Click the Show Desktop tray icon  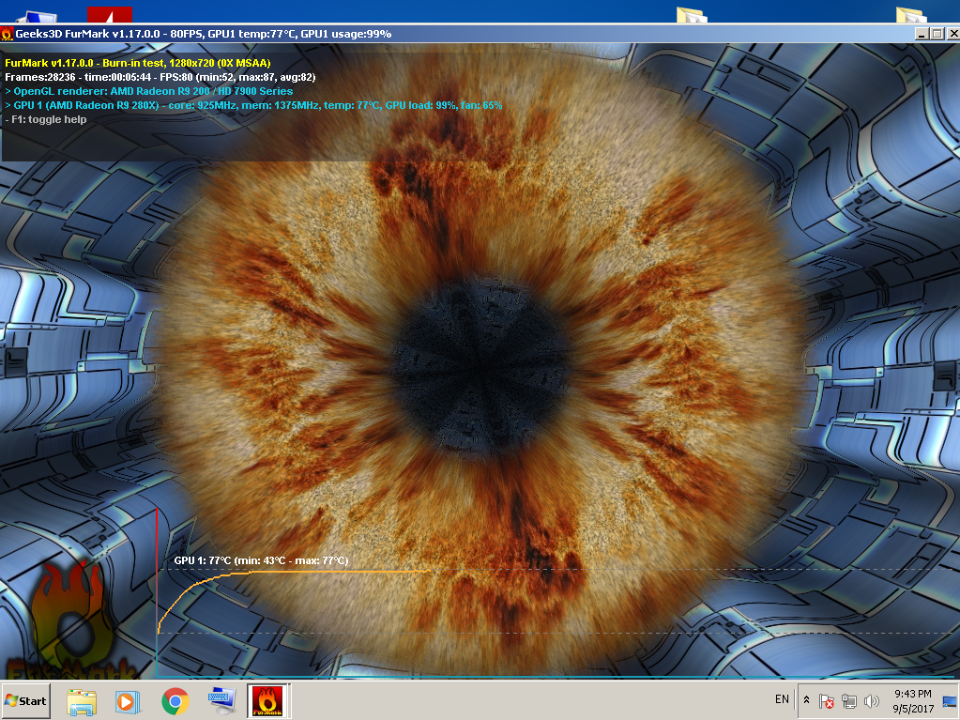click(x=950, y=702)
